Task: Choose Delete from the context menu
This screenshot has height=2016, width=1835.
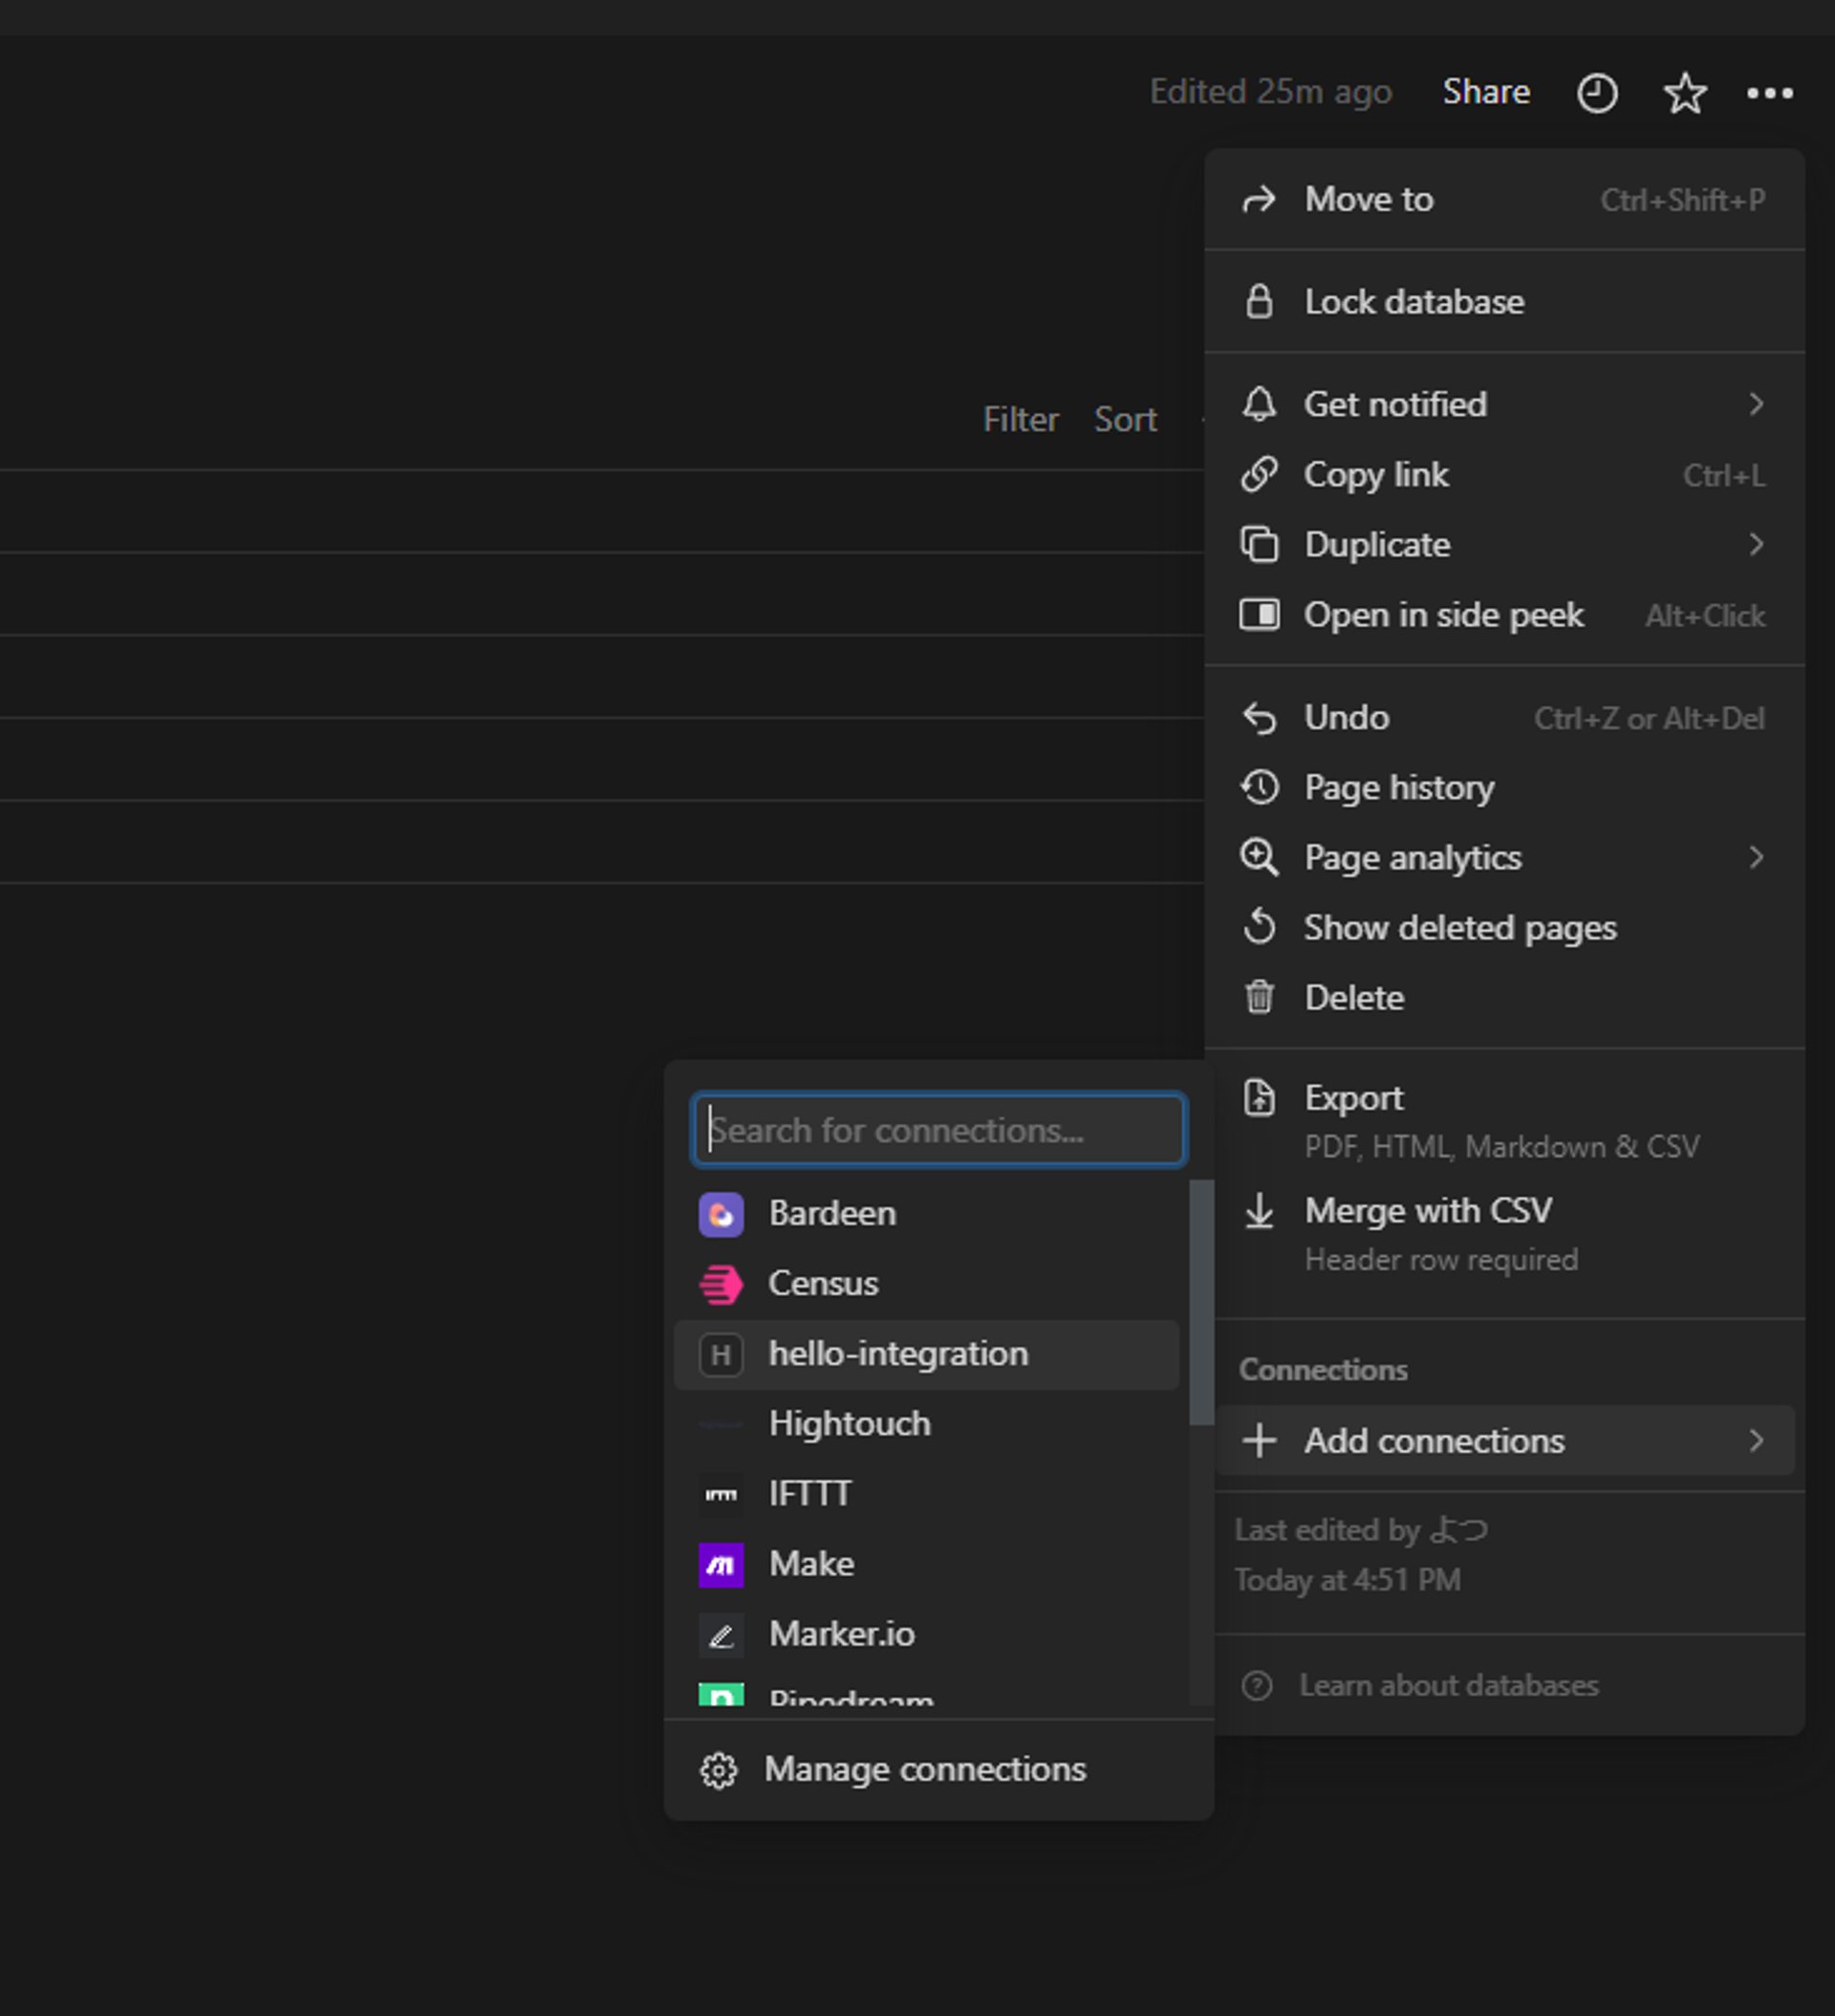Action: [x=1354, y=997]
